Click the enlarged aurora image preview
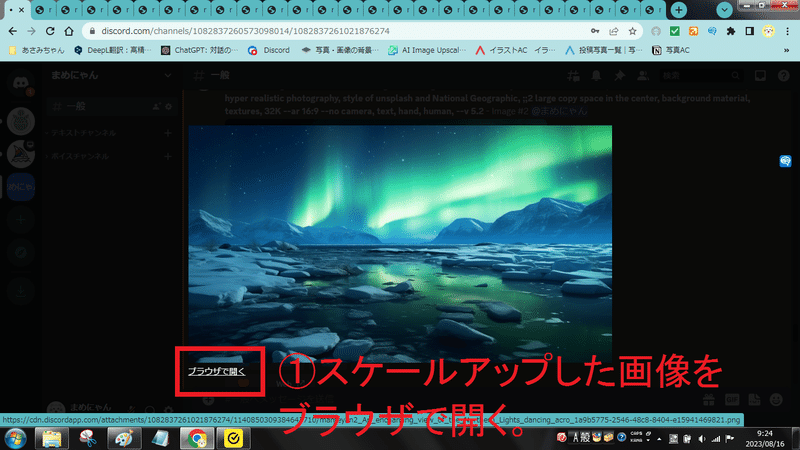The image size is (800, 450). pos(400,244)
